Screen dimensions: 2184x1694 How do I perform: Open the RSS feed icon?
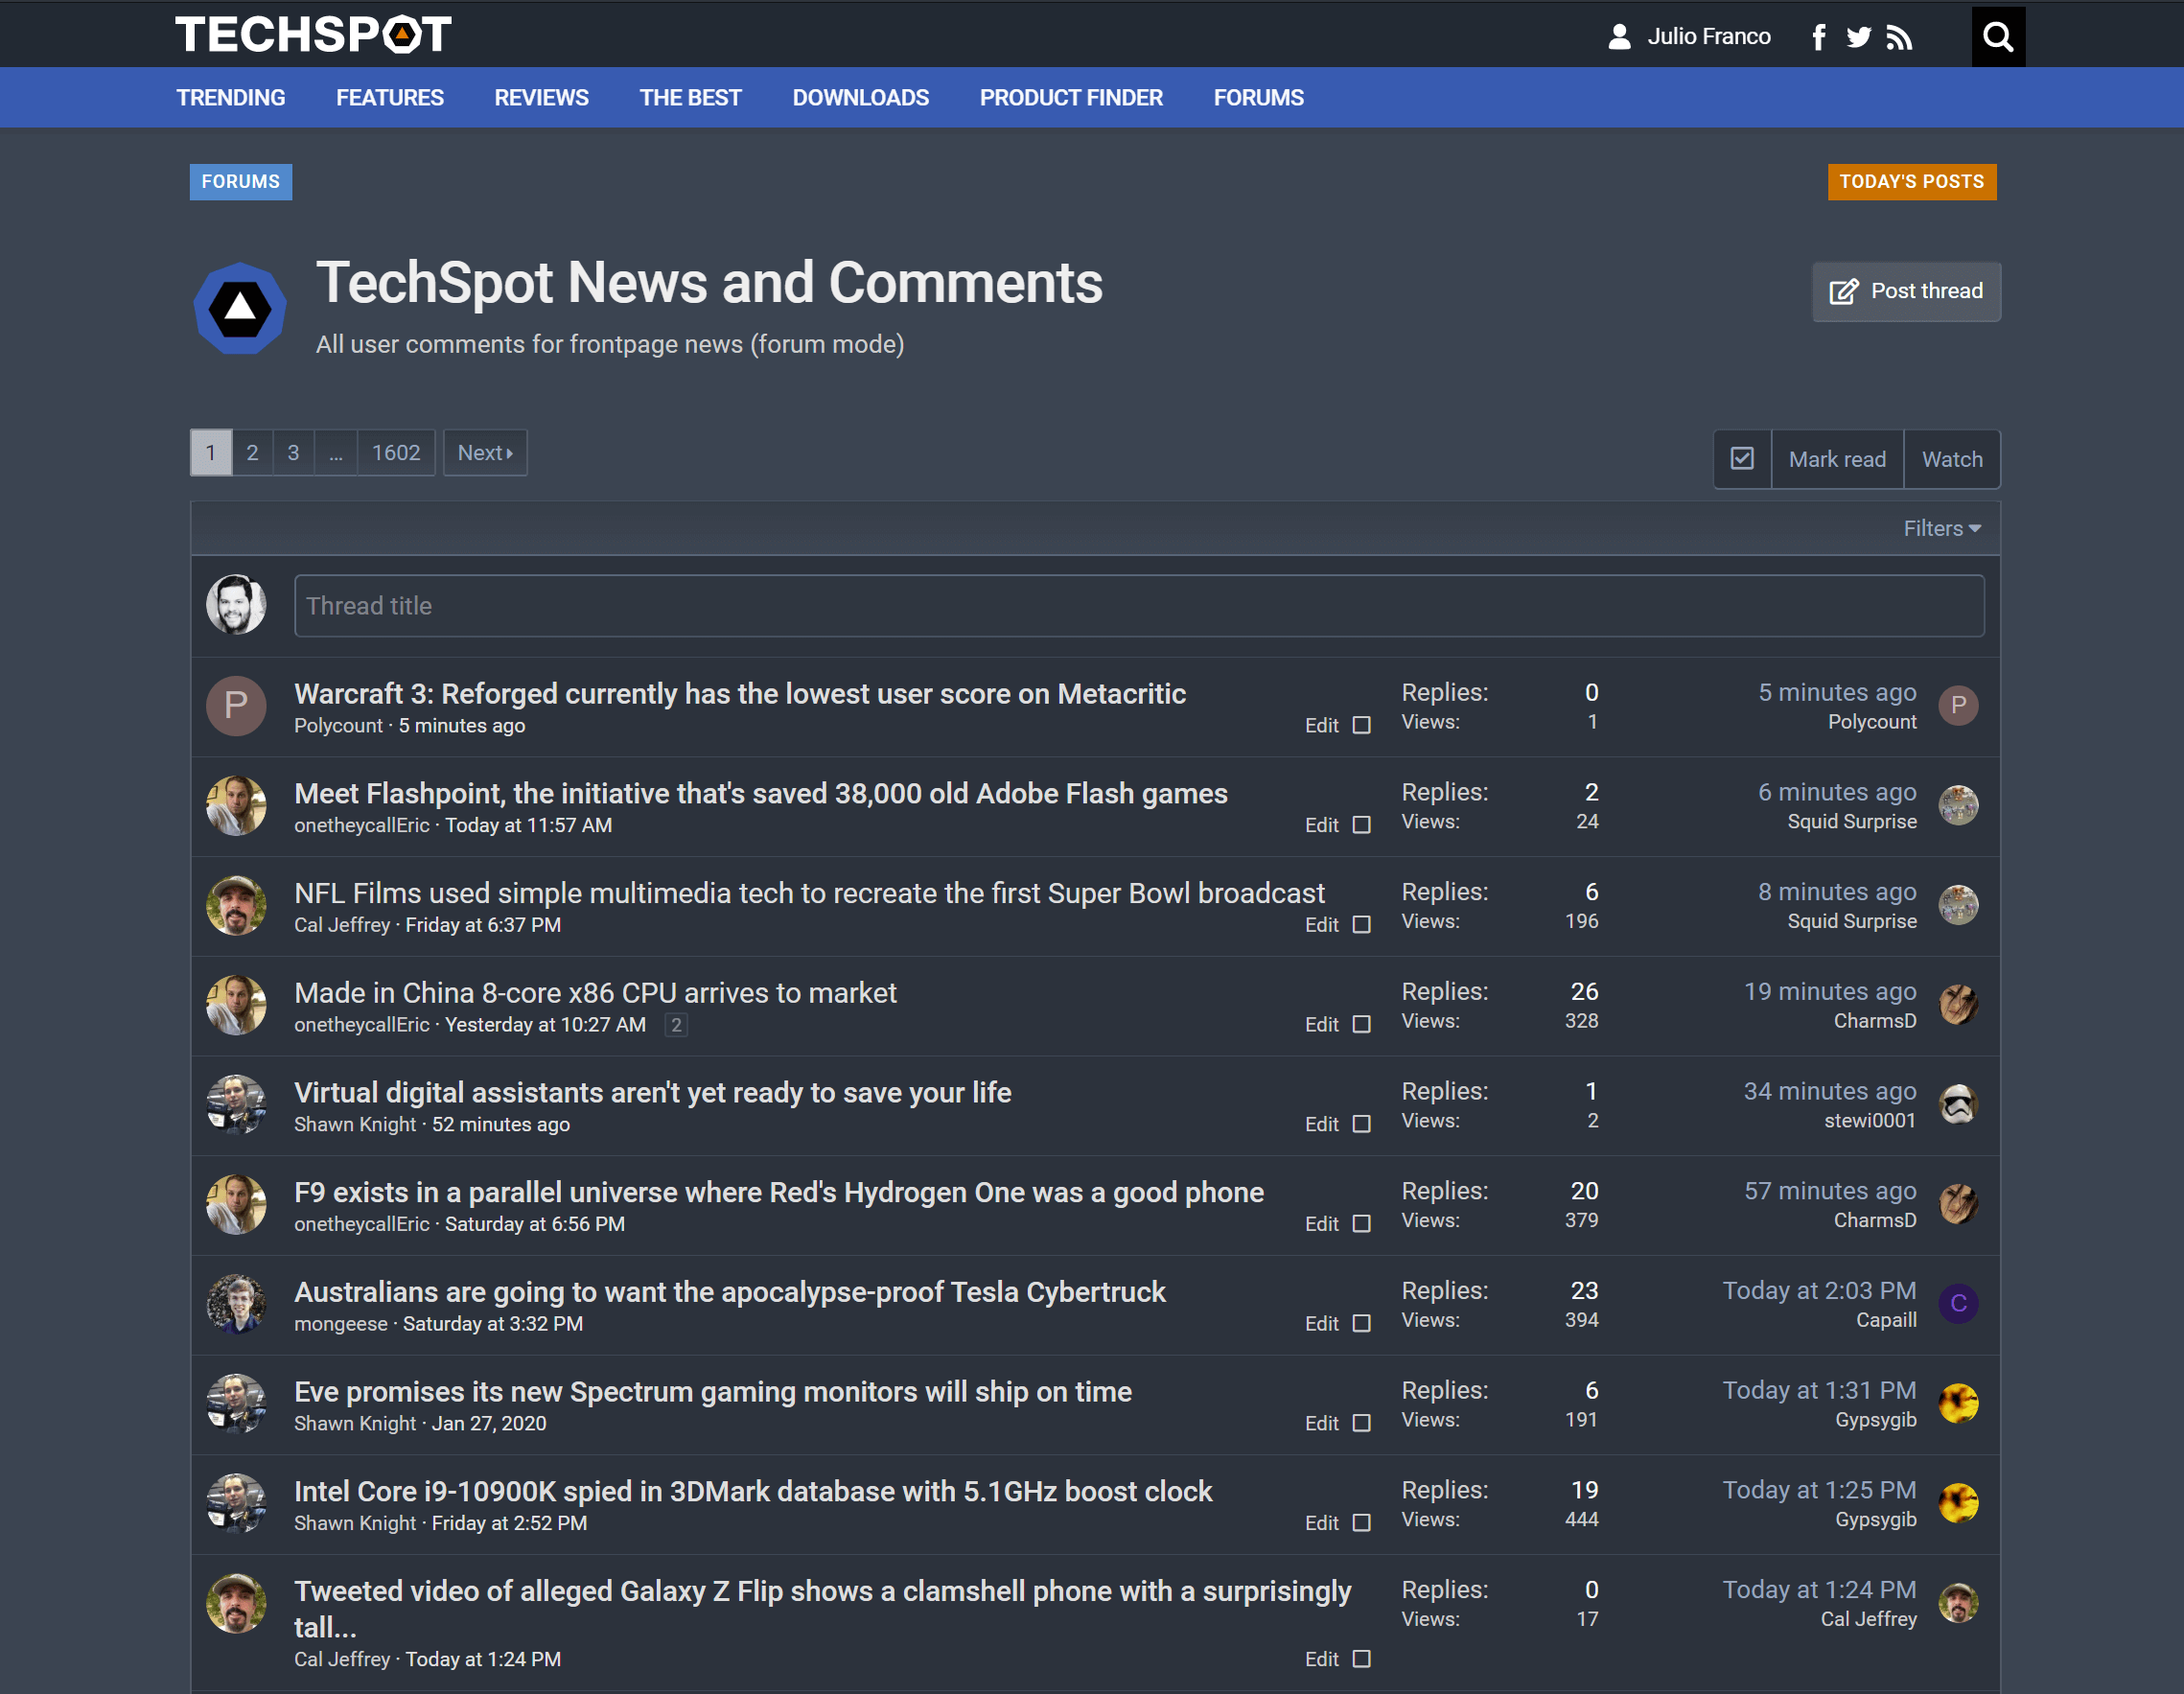tap(1898, 38)
